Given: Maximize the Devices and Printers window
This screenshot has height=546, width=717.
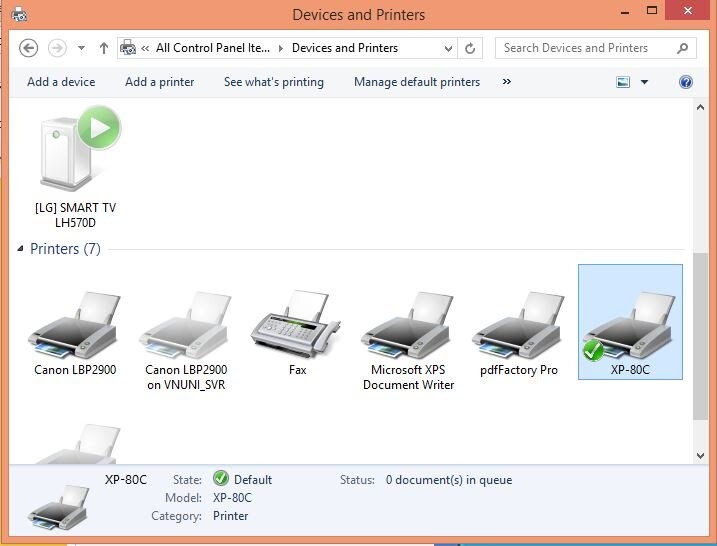Looking at the screenshot, I should [652, 11].
